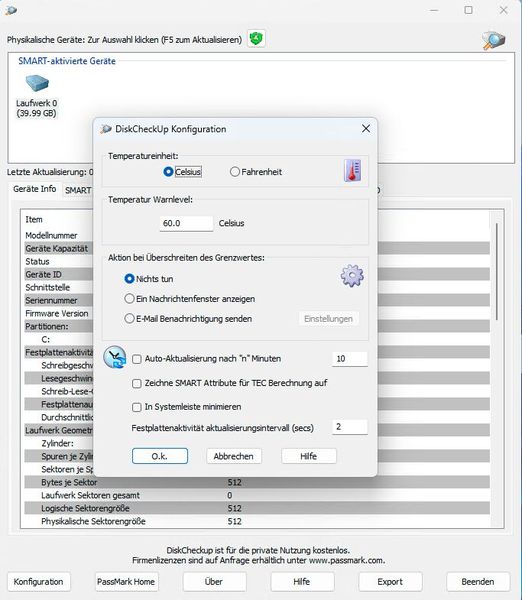Click the DiskCheckUp Konfiguration dialog title icon
Screen dimensions: 522x600
pyautogui.click(x=106, y=129)
